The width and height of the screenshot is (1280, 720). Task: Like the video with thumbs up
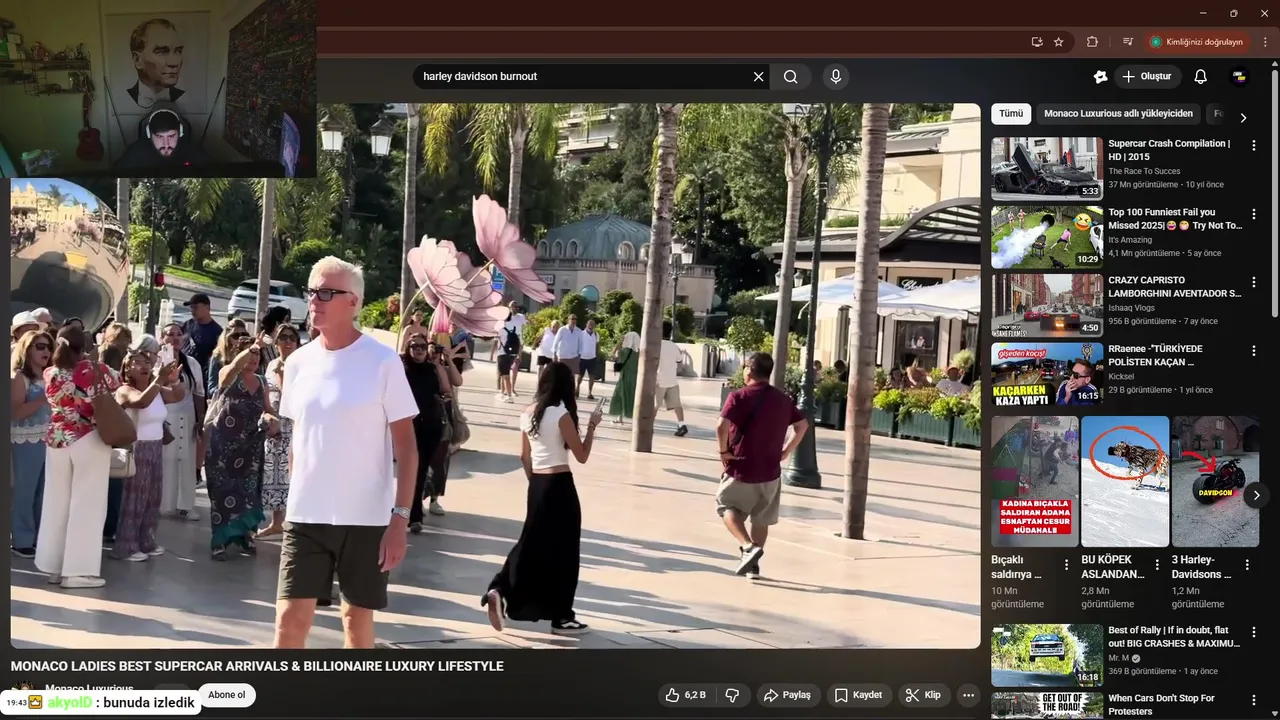tap(687, 695)
